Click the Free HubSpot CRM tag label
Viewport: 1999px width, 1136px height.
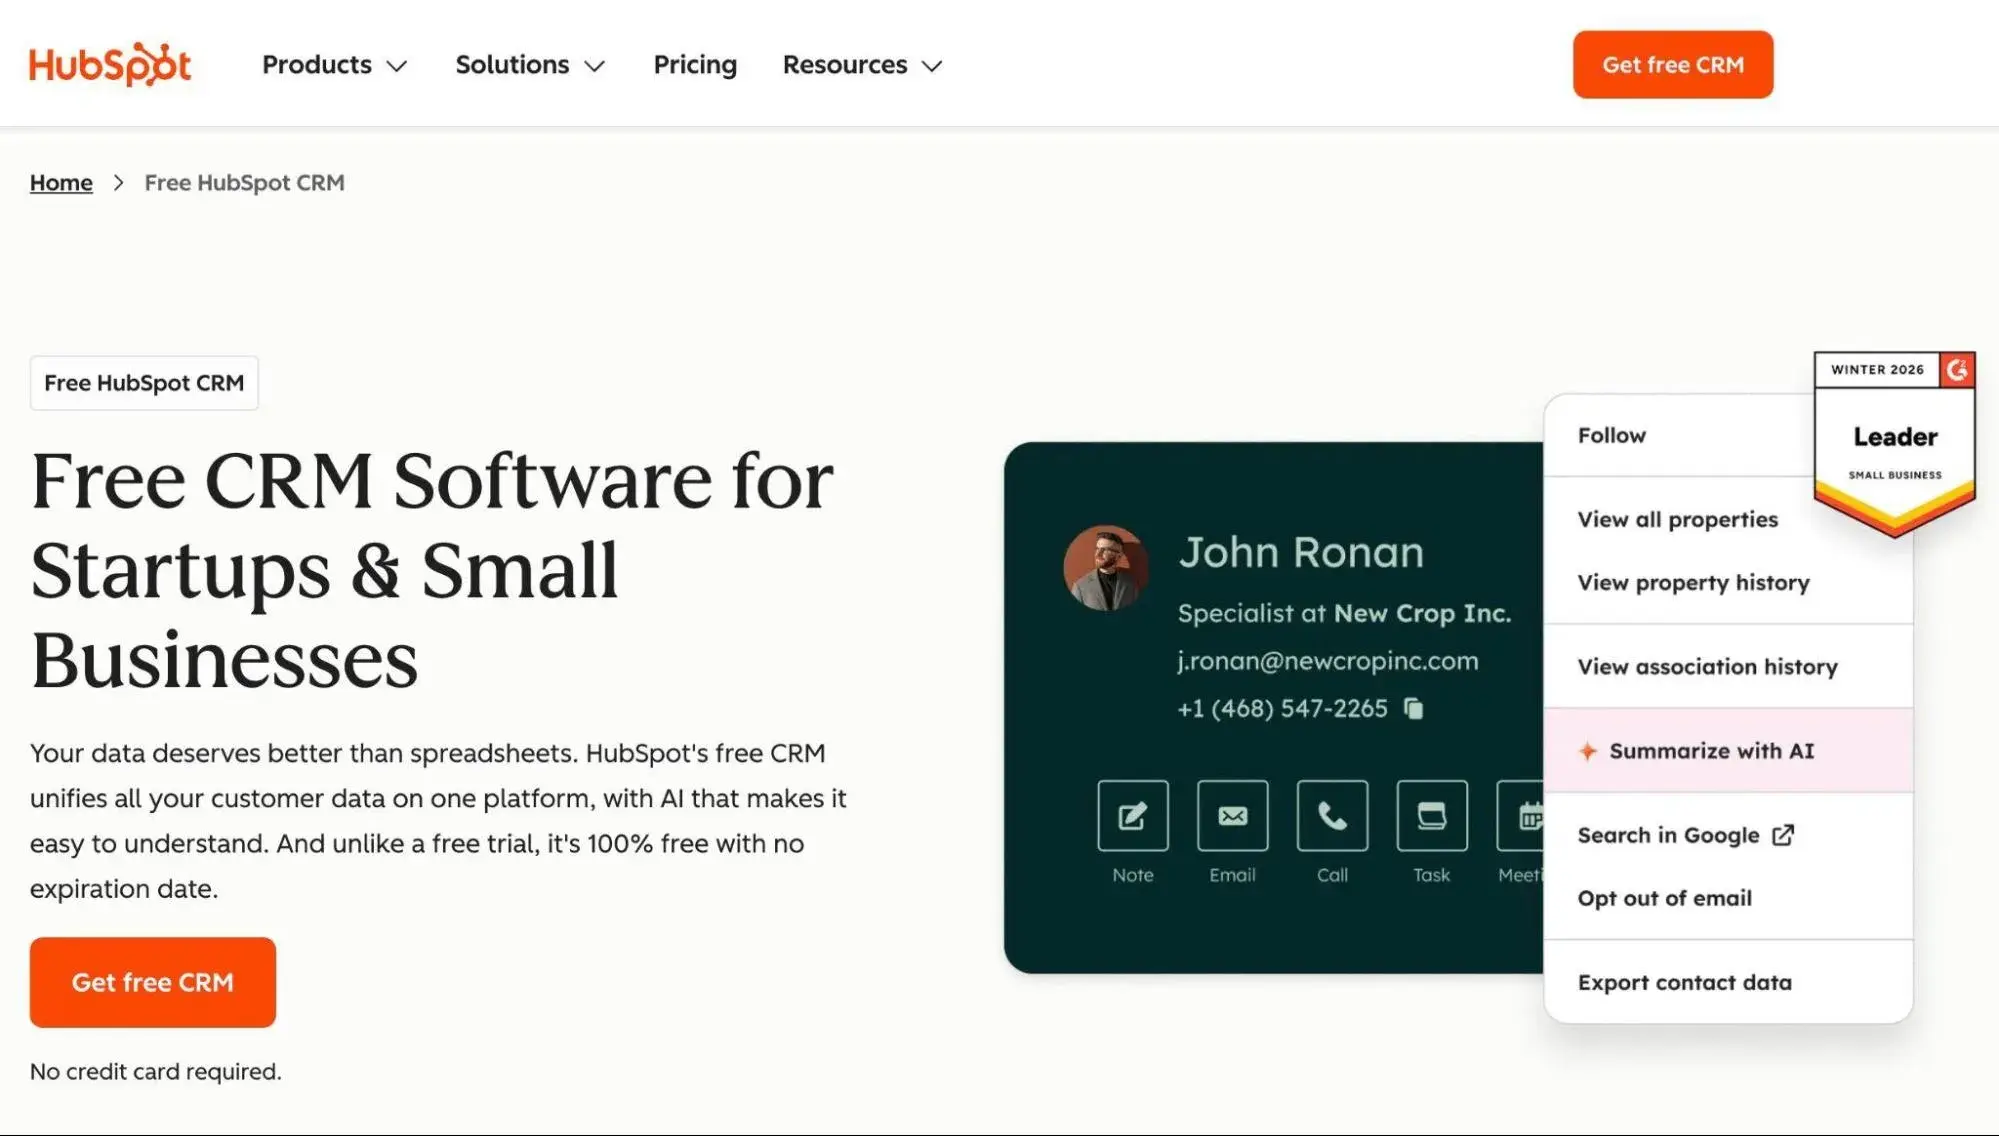(x=144, y=383)
